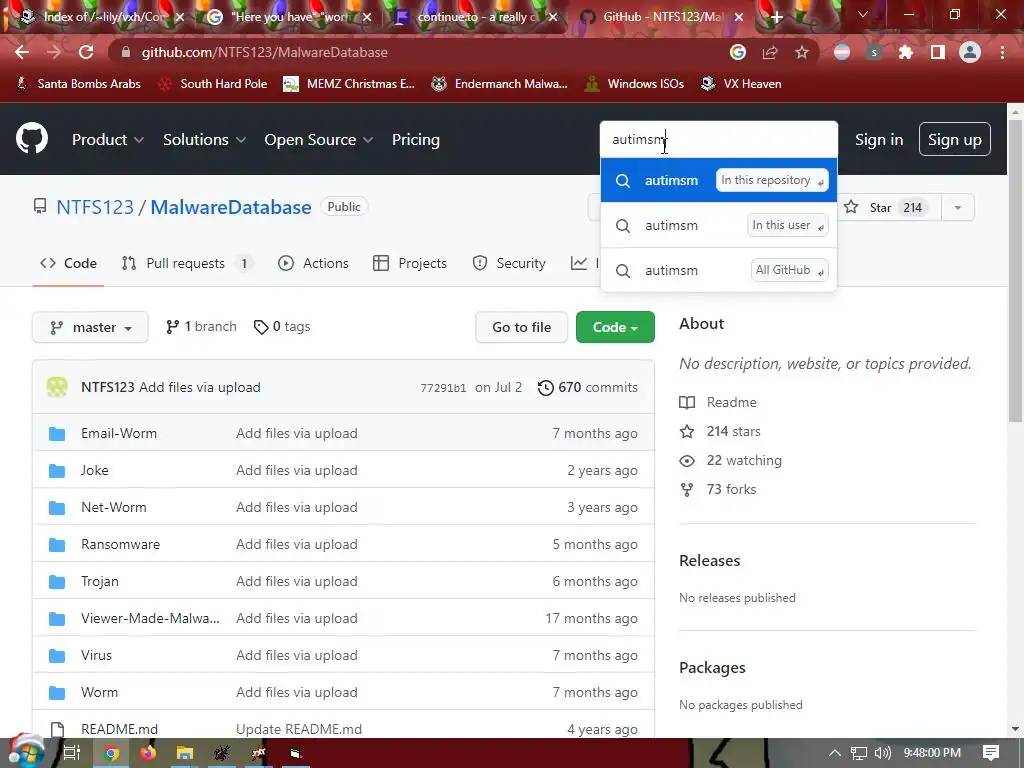Open the notifications center icon

coord(991,753)
